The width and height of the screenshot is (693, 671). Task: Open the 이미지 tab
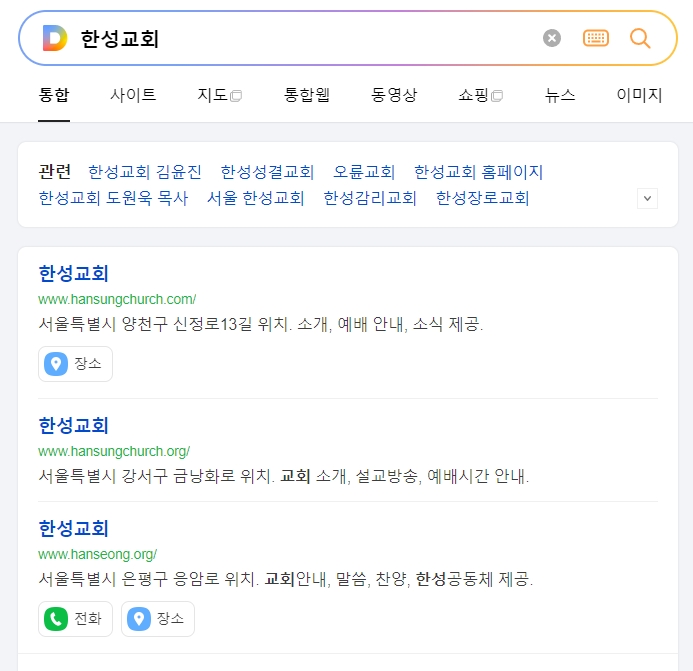click(x=639, y=95)
